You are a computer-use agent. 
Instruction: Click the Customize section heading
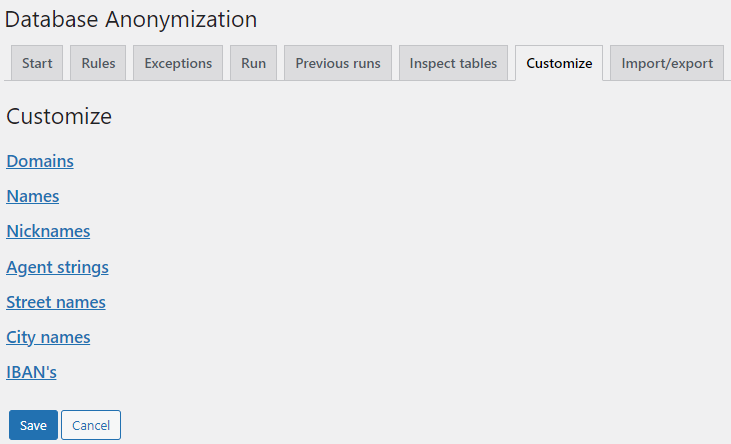59,116
